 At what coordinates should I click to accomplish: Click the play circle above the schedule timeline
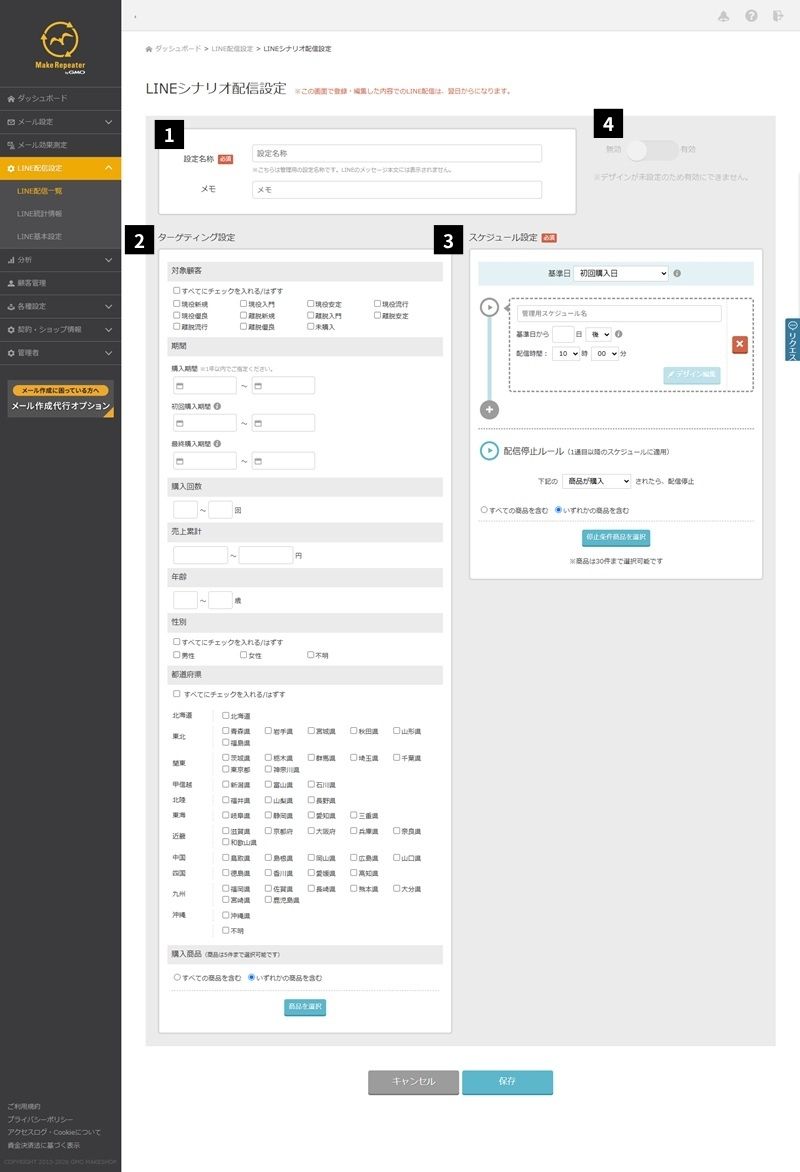point(489,307)
